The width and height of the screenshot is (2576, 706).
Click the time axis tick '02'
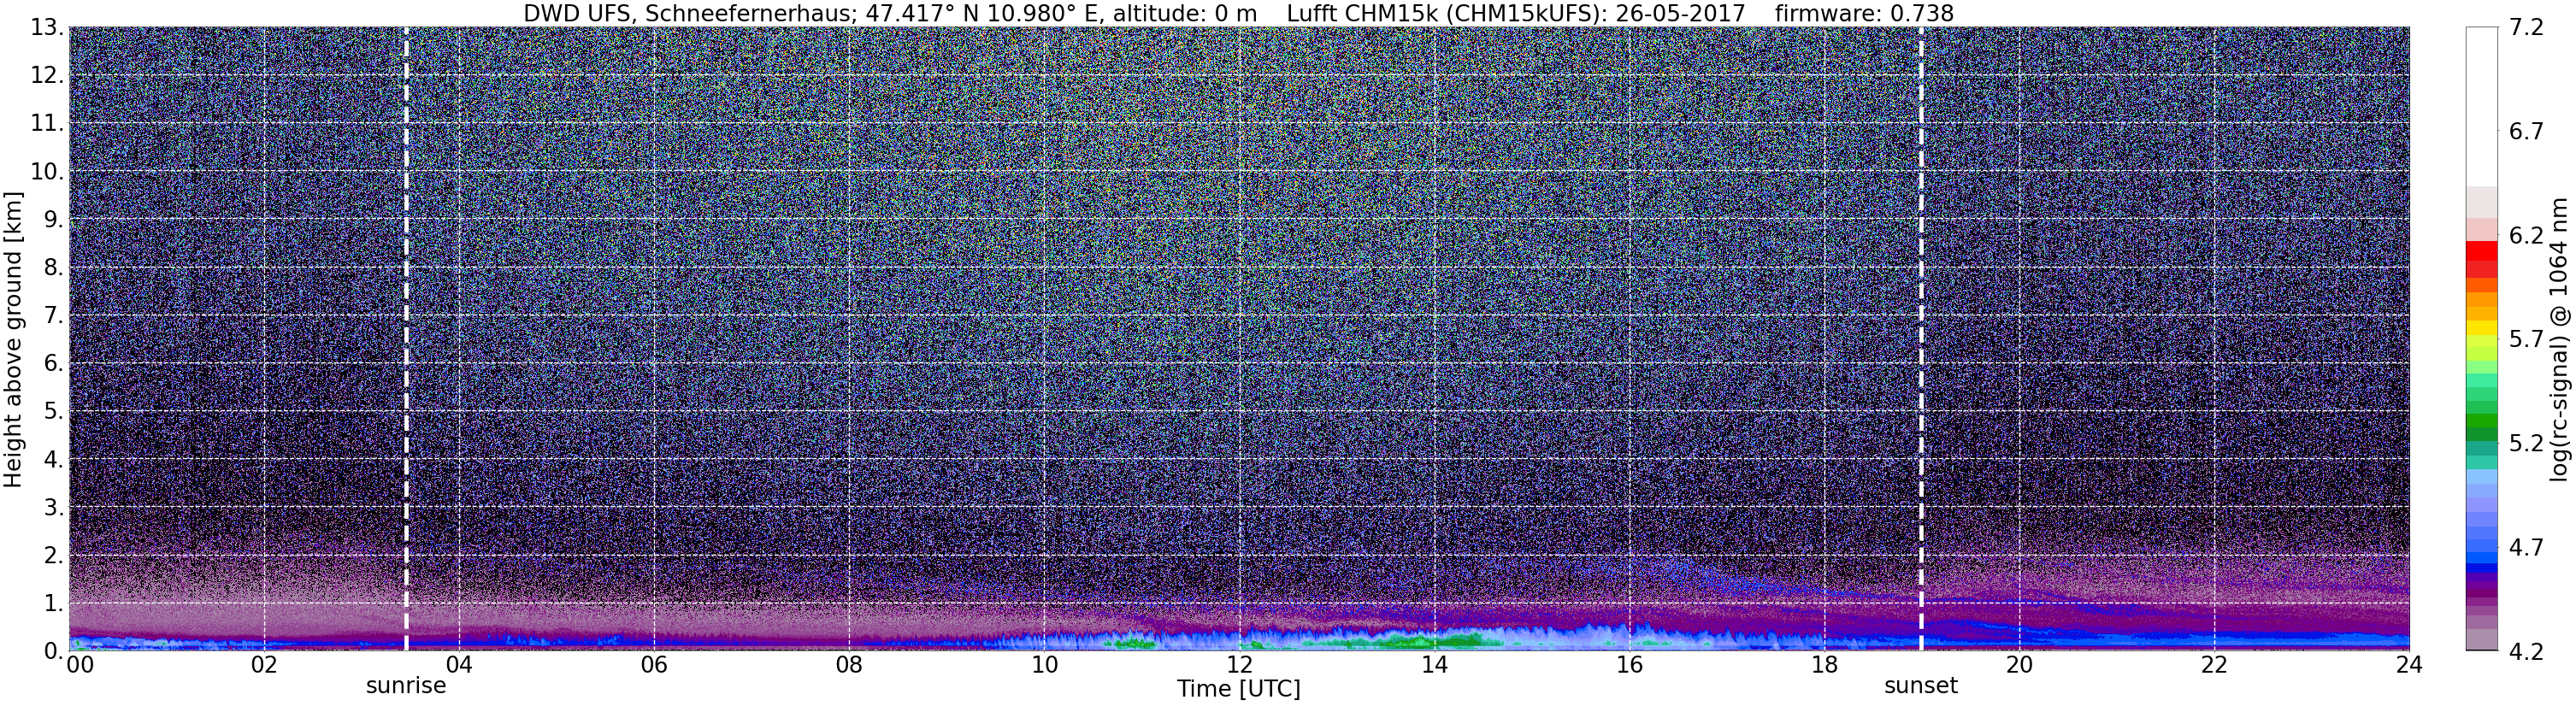pyautogui.click(x=263, y=665)
